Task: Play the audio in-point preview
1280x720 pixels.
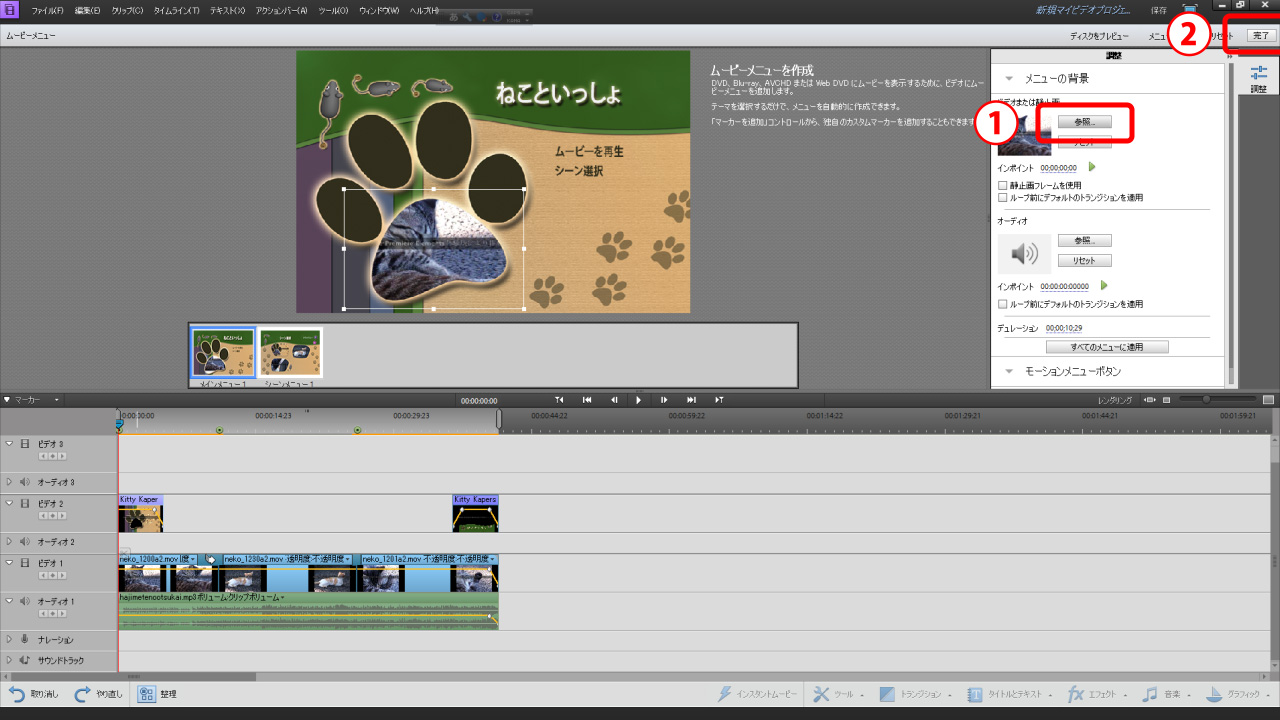Action: coord(1104,286)
